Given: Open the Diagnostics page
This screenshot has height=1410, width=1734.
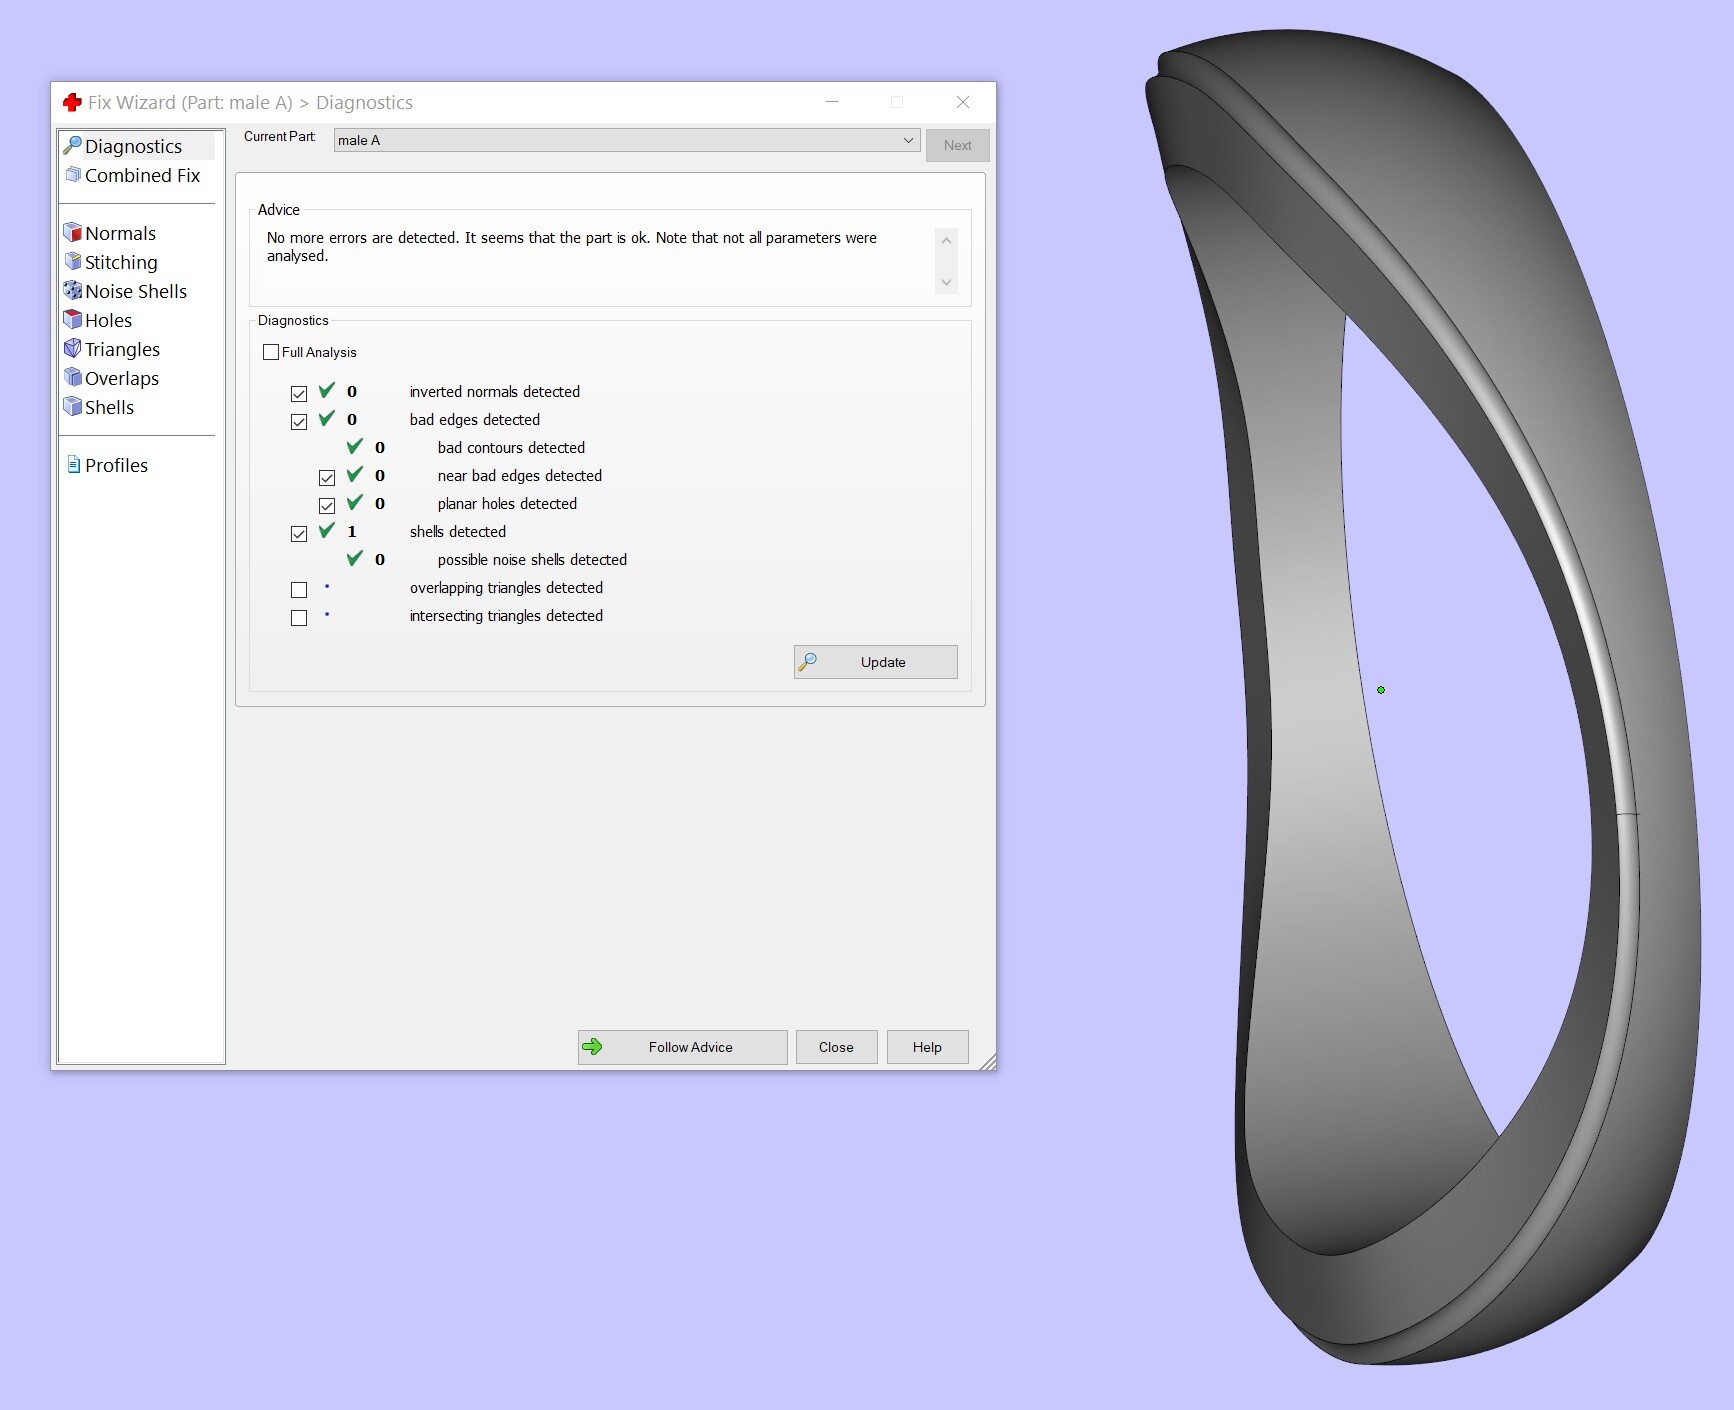Looking at the screenshot, I should point(134,146).
